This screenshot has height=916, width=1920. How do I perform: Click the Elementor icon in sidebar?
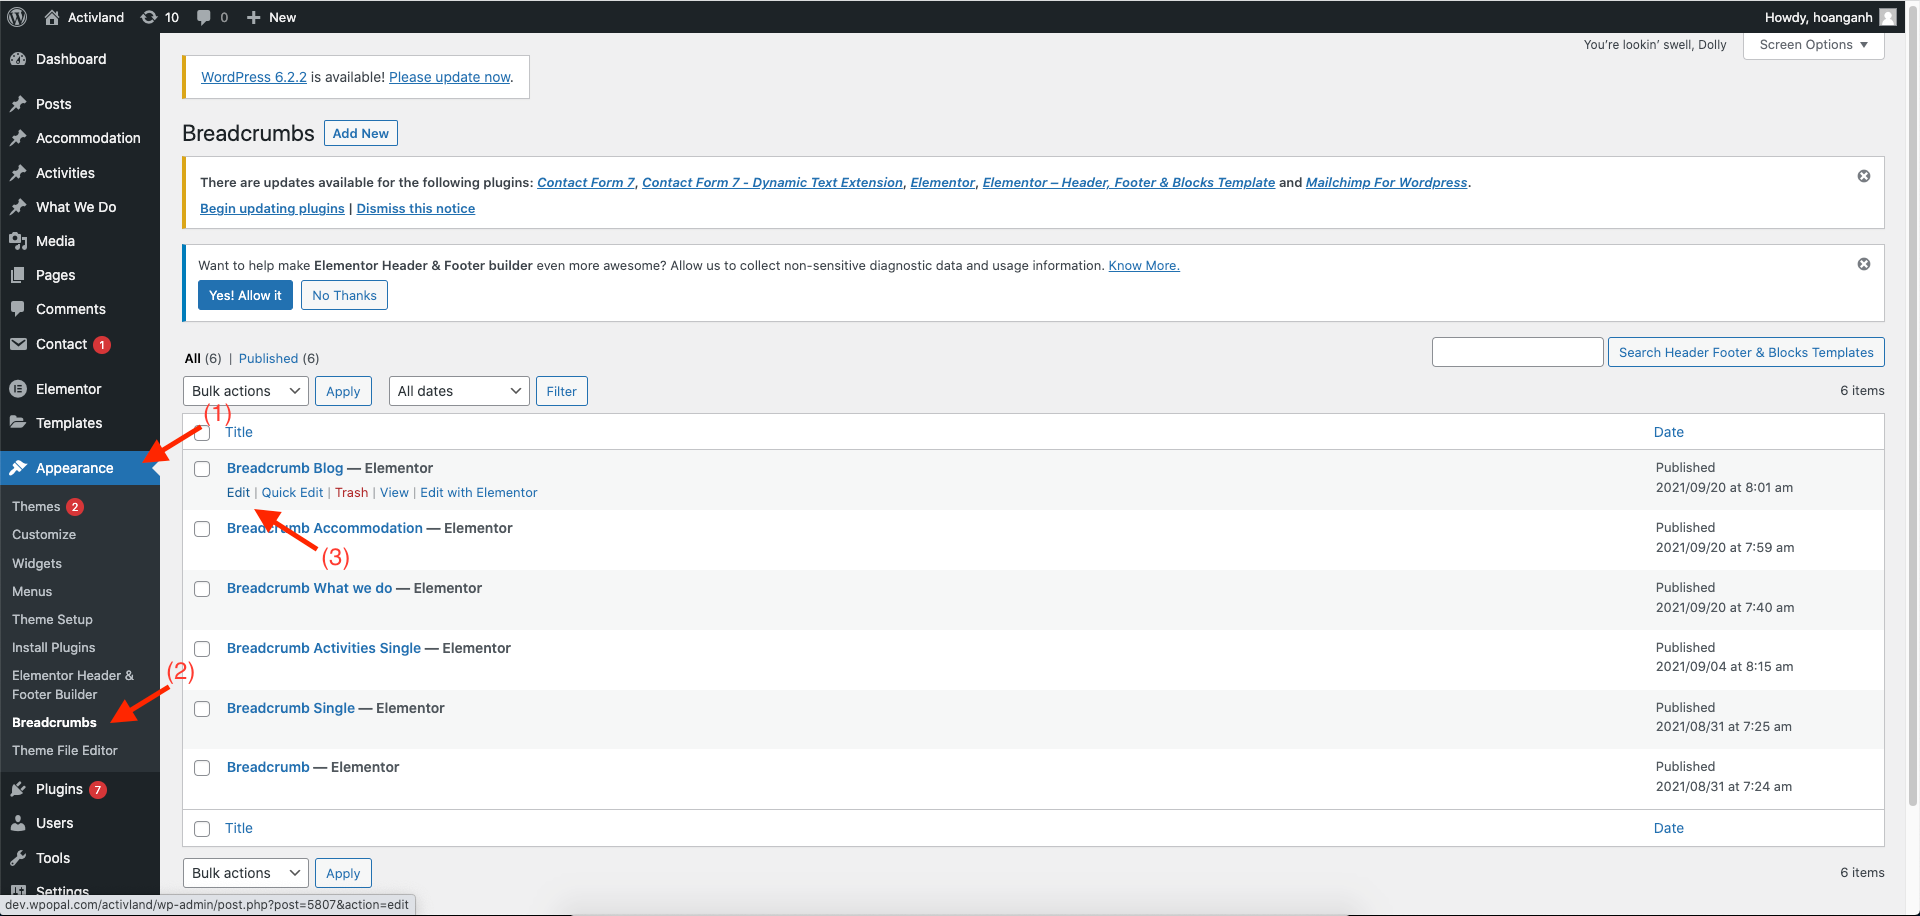click(18, 389)
